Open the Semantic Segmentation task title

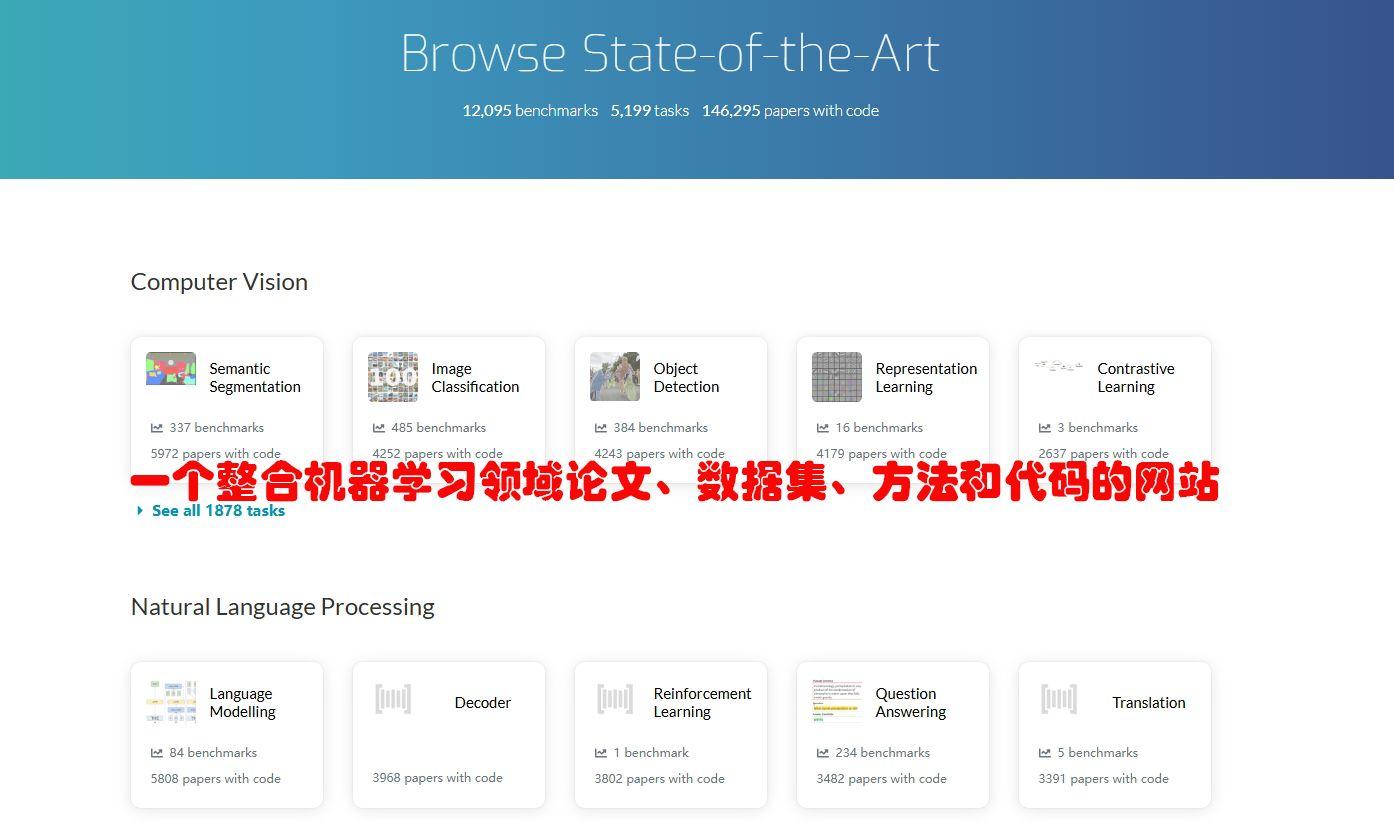coord(255,378)
